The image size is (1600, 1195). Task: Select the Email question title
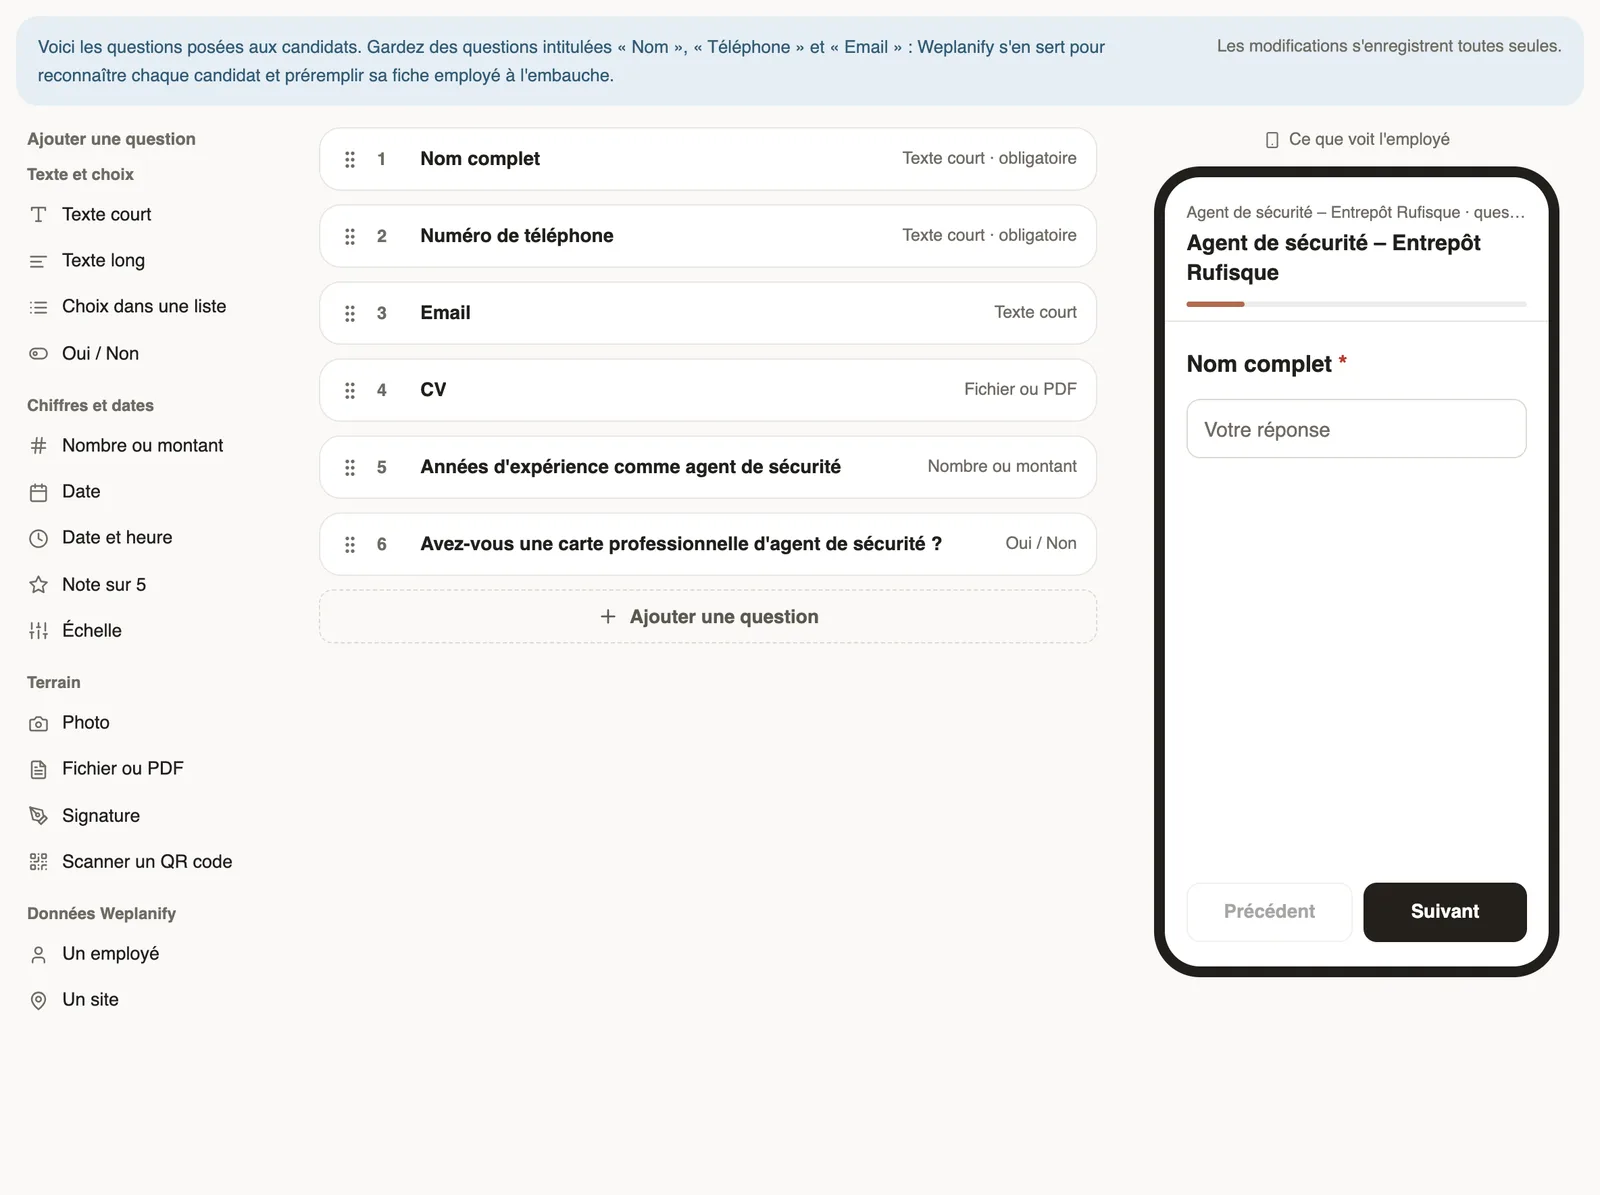click(445, 312)
